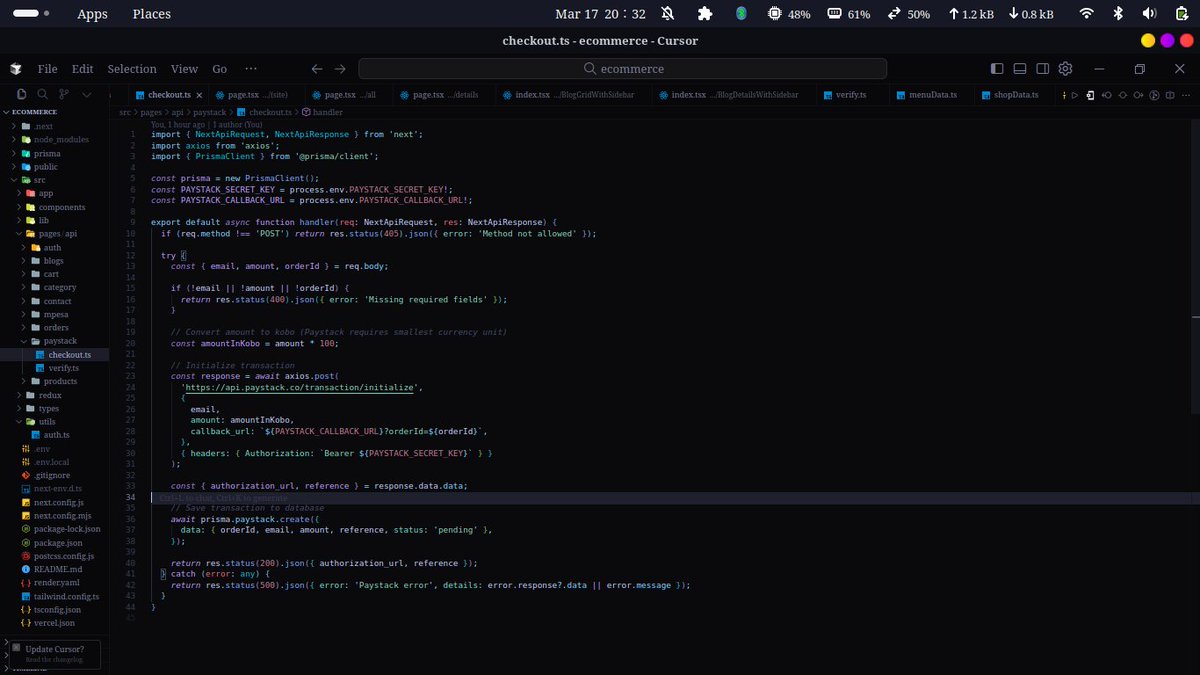Click the paystack breadcrumb segment
This screenshot has height=675, width=1200.
pos(210,112)
